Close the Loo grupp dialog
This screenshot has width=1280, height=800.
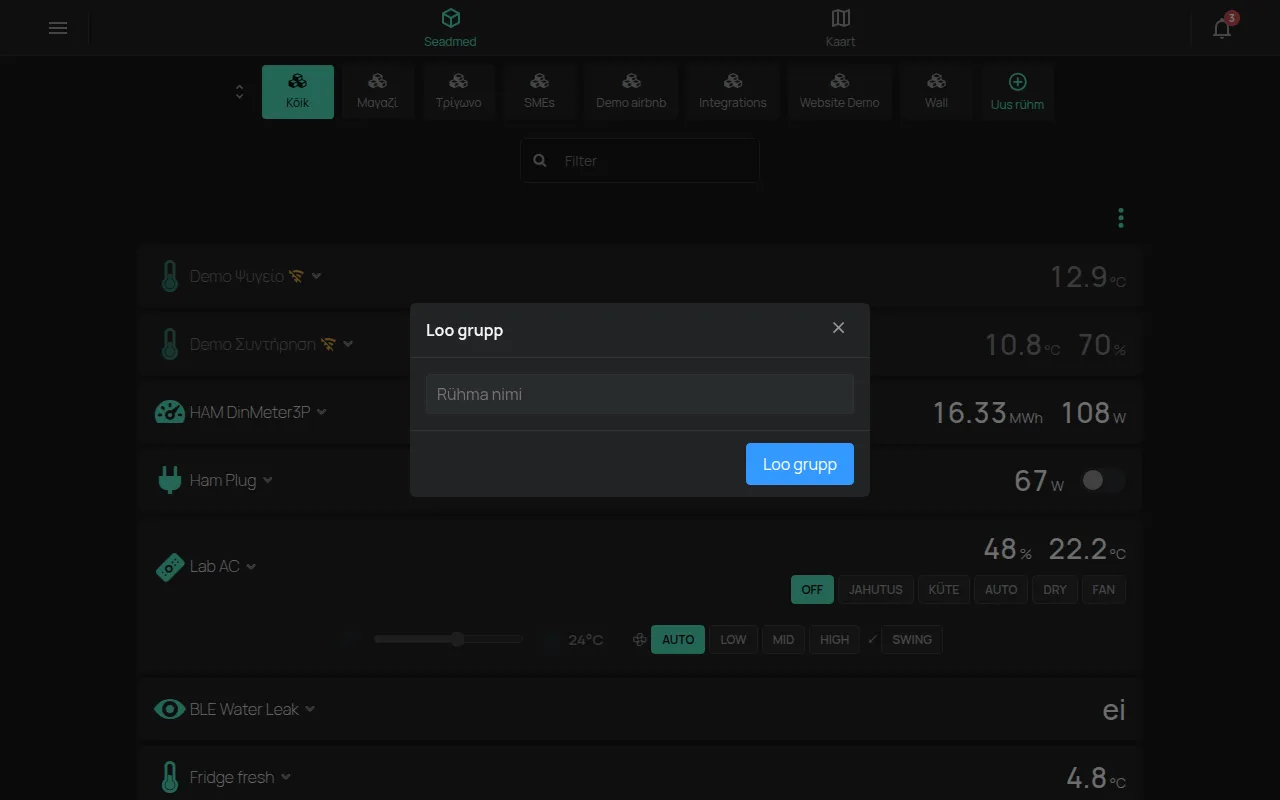(838, 328)
